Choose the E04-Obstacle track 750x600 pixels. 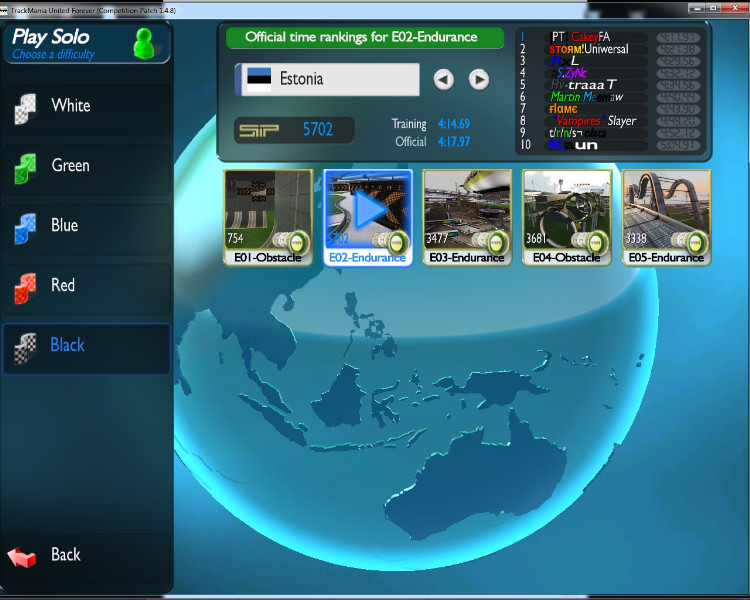click(x=567, y=210)
